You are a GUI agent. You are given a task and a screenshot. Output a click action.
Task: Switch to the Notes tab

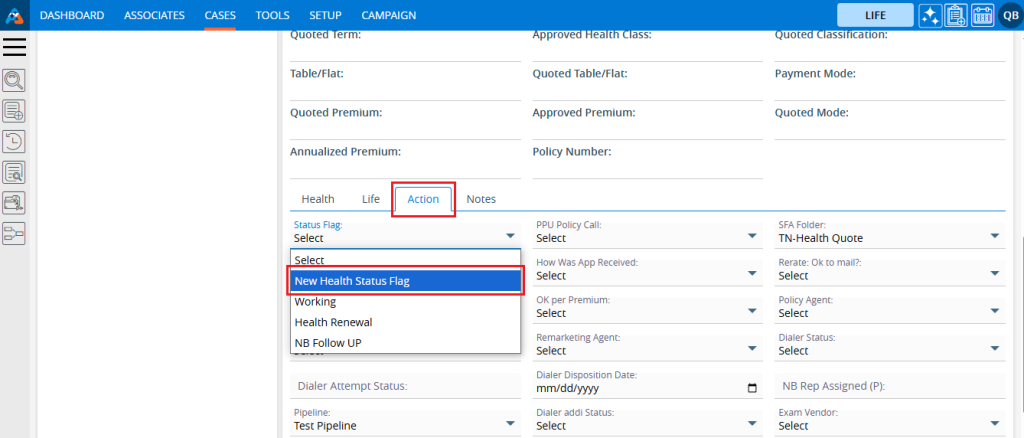(x=481, y=199)
